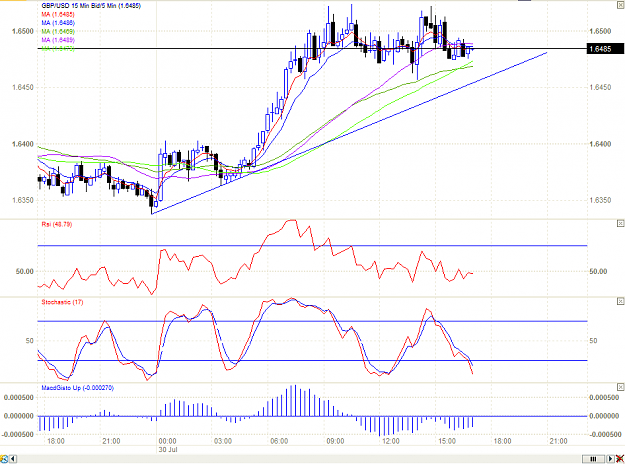Viewport: 625px width, 464px height.
Task: Click the blue ascending trendline's right end
Action: (x=546, y=53)
